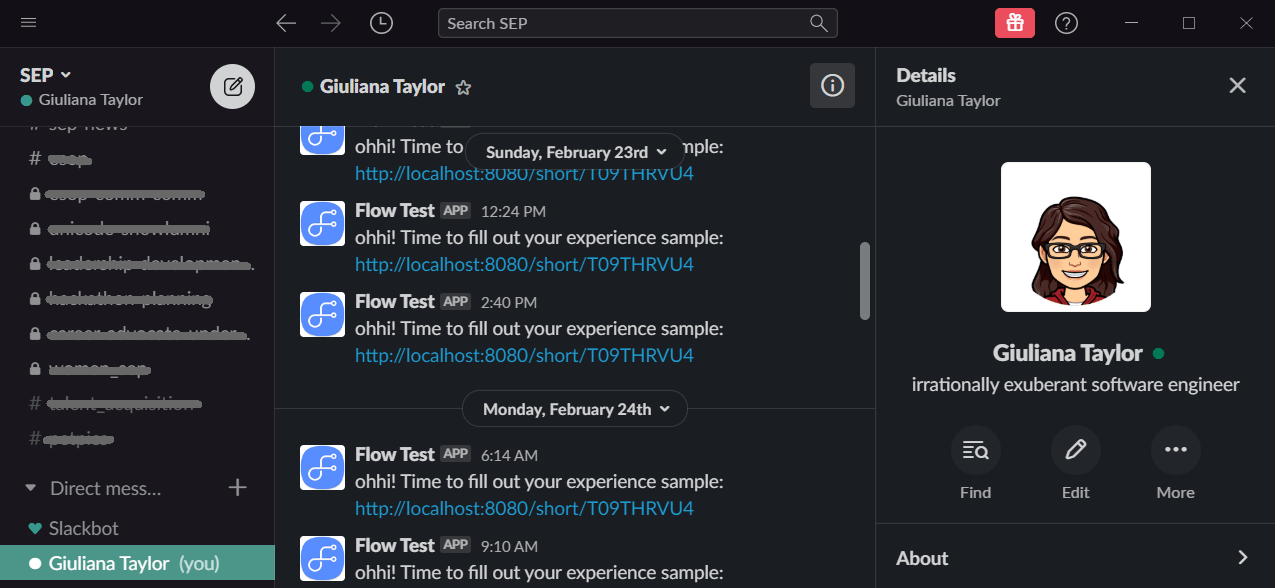Open help with the question mark icon
The image size is (1275, 588).
1066,22
